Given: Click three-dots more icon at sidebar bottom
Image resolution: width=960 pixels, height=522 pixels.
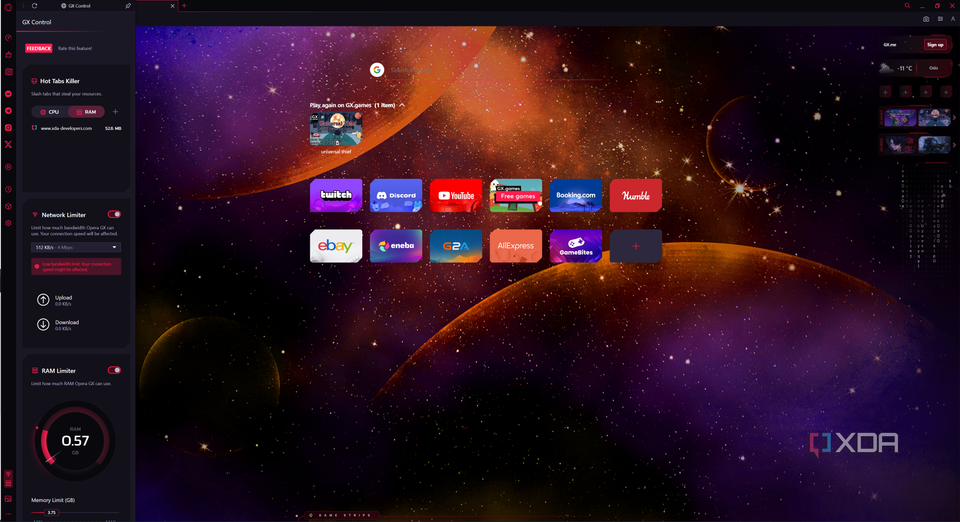Looking at the screenshot, I should coord(9,514).
